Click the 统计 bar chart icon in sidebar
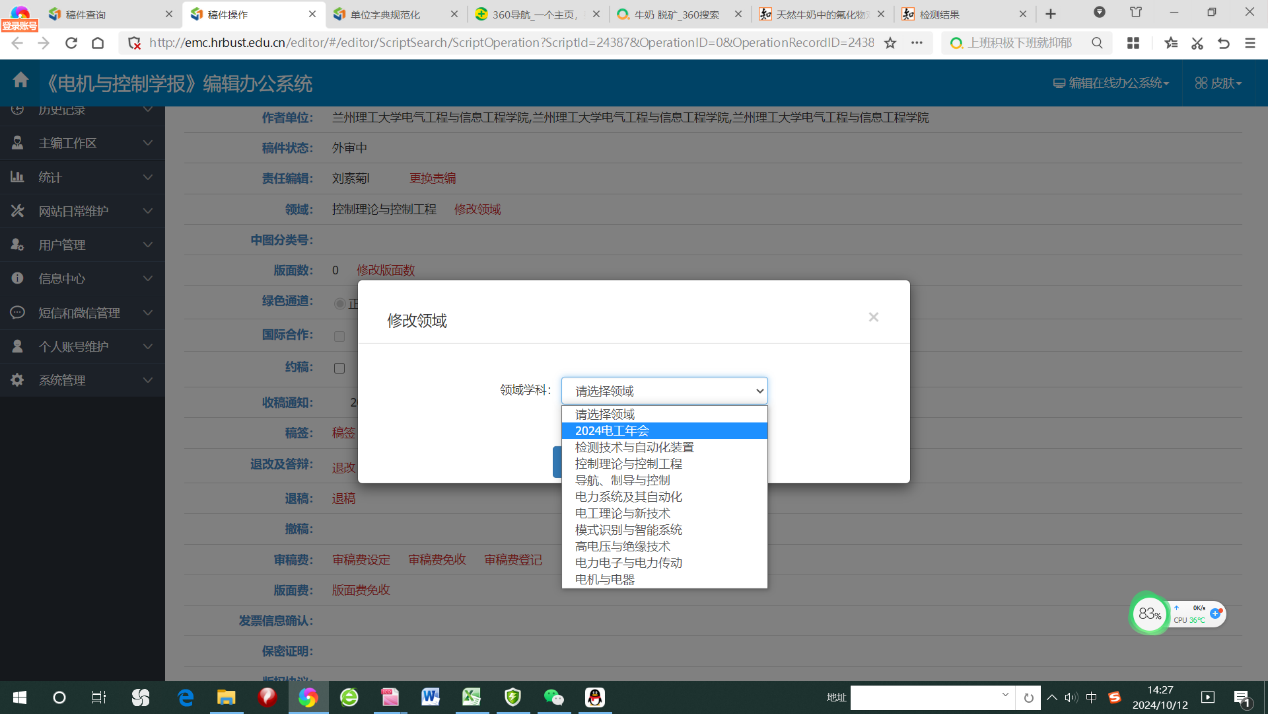The height and width of the screenshot is (714, 1268). pyautogui.click(x=17, y=177)
